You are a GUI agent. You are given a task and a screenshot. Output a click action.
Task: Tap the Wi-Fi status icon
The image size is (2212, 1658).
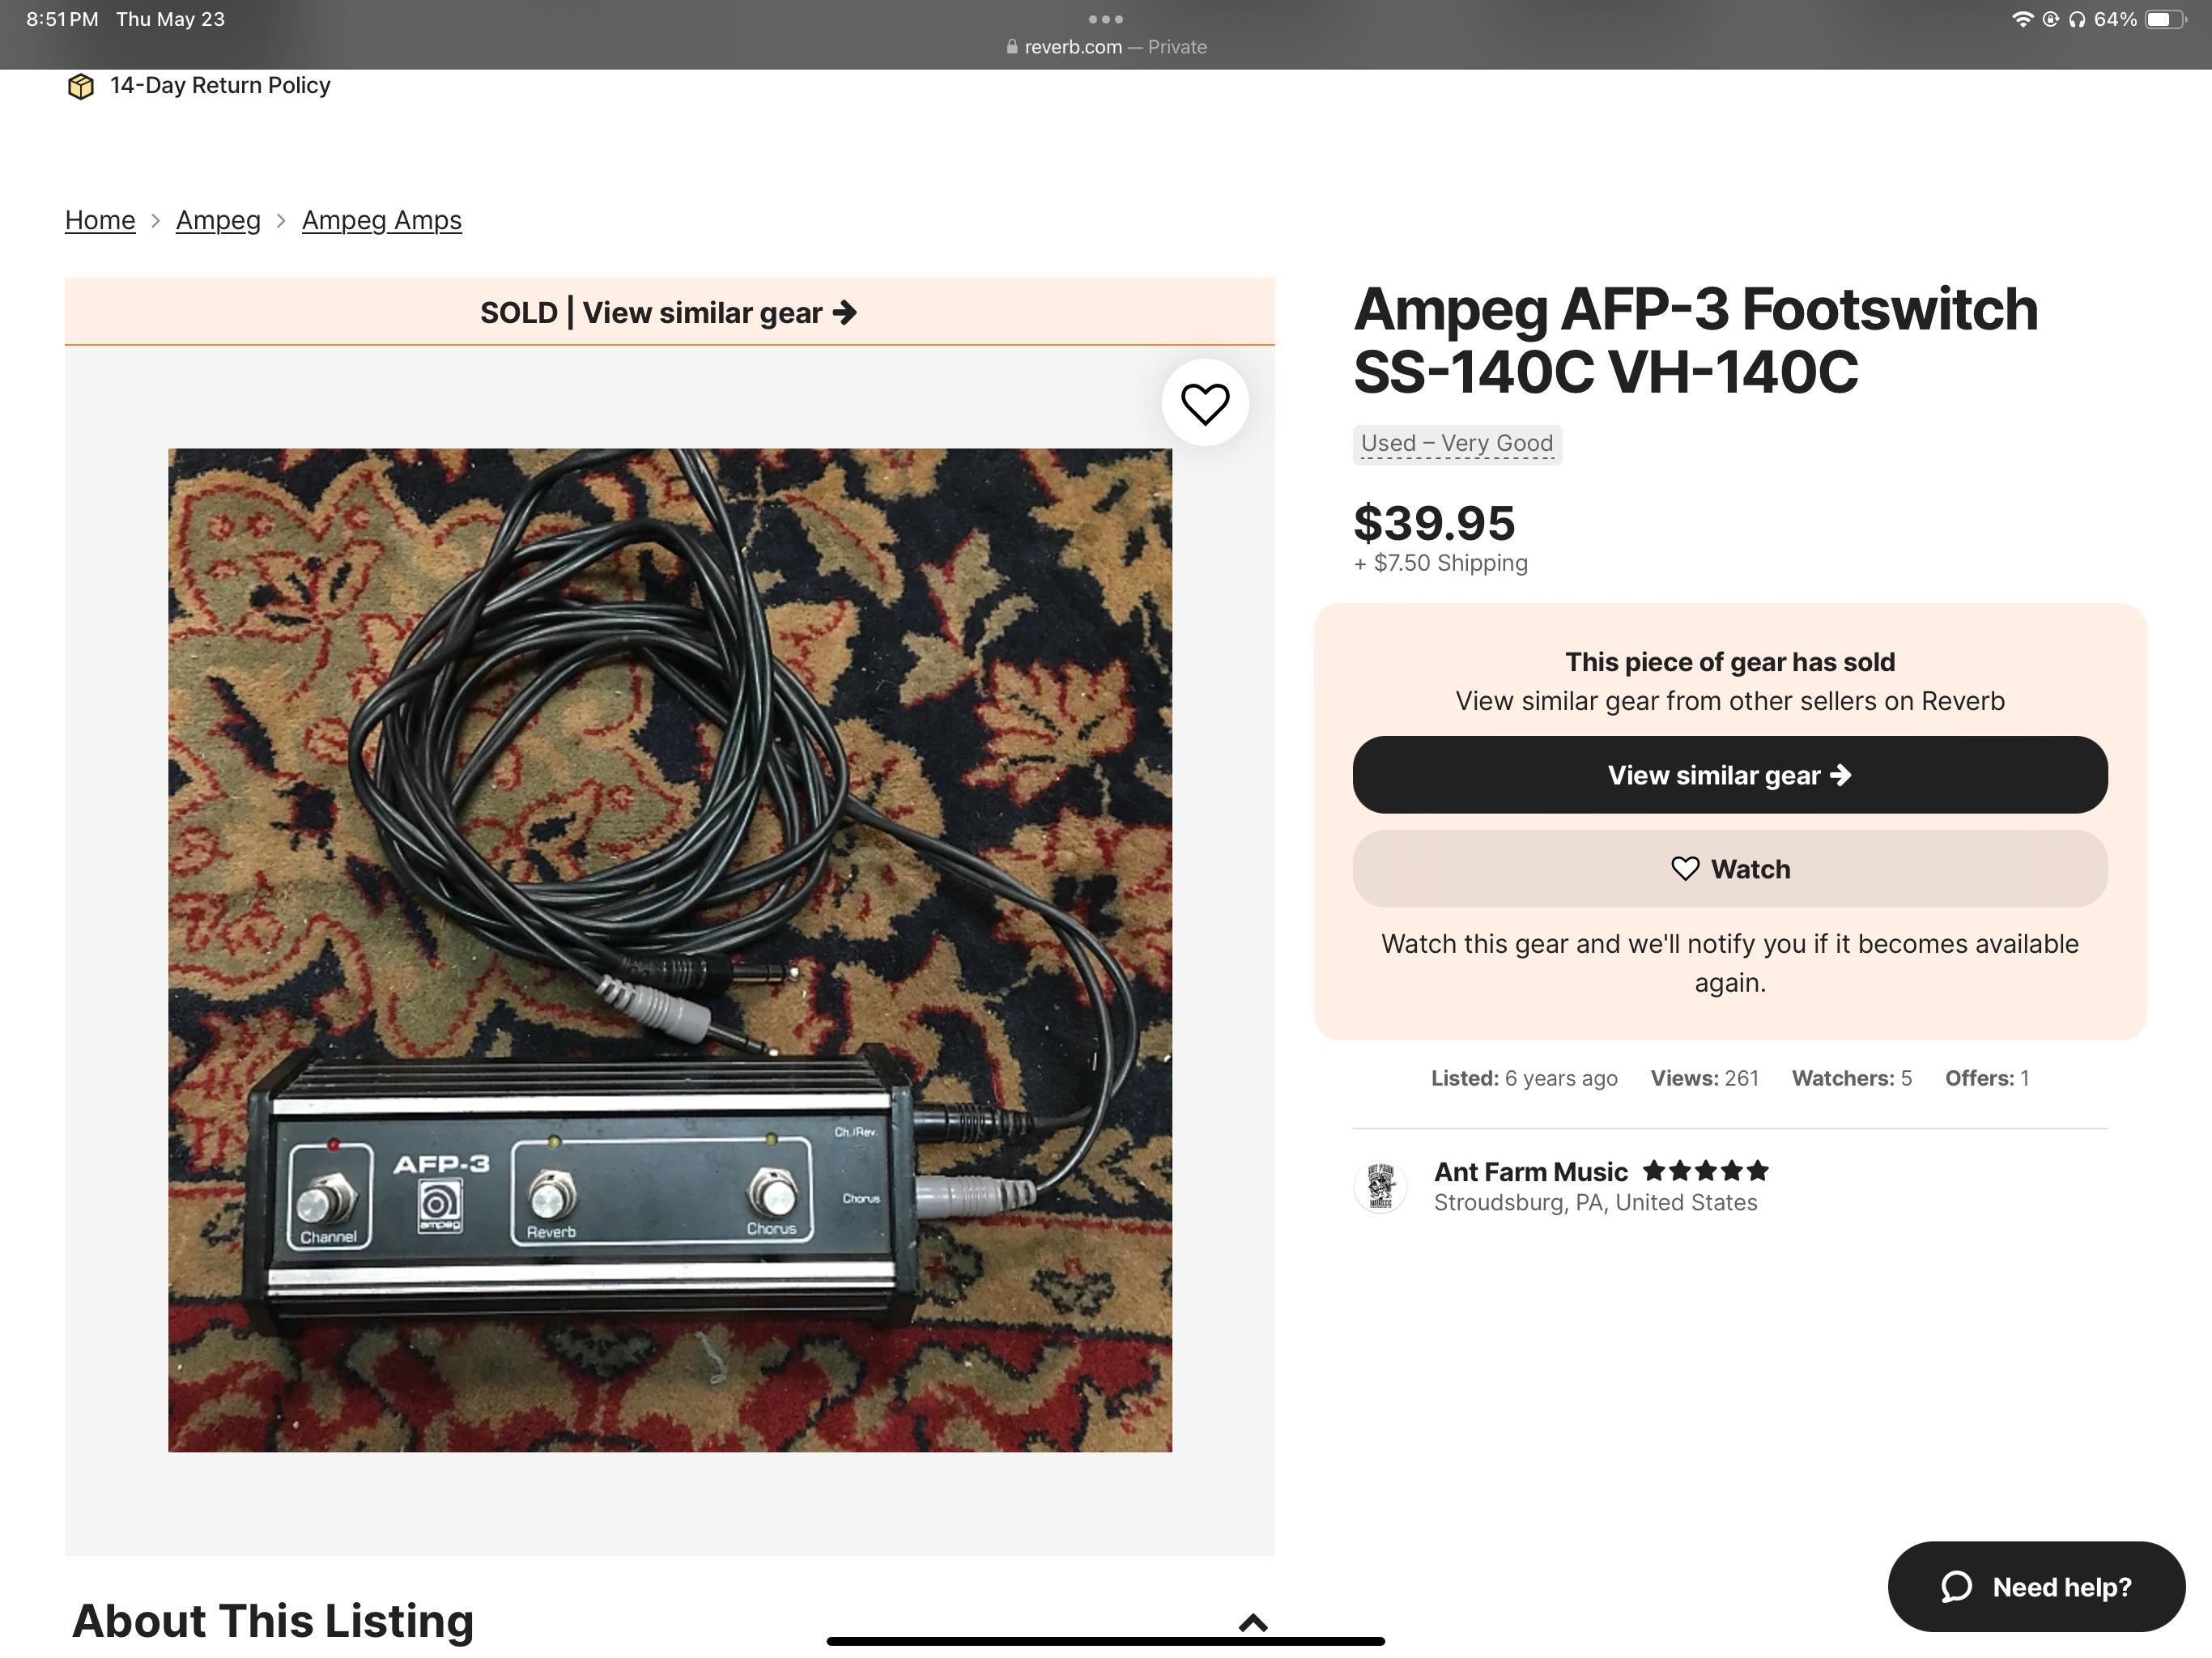coord(2022,19)
